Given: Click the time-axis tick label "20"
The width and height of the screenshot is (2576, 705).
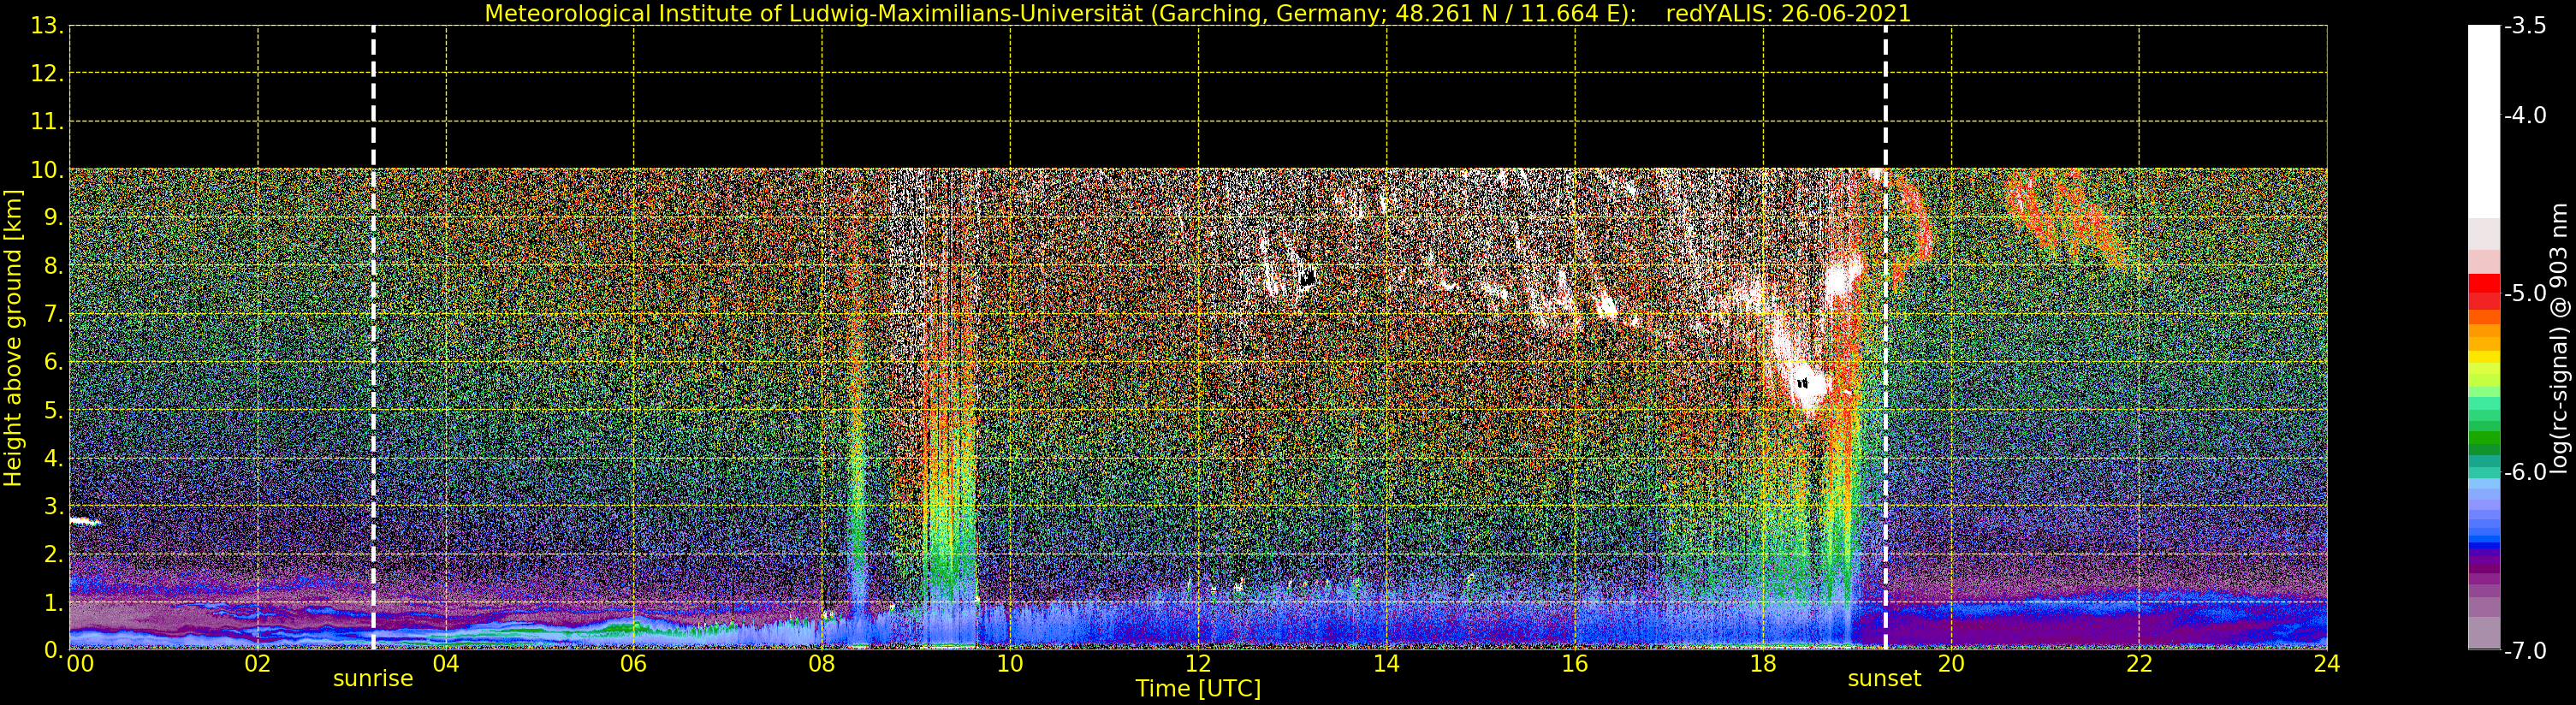Looking at the screenshot, I should point(1951,664).
